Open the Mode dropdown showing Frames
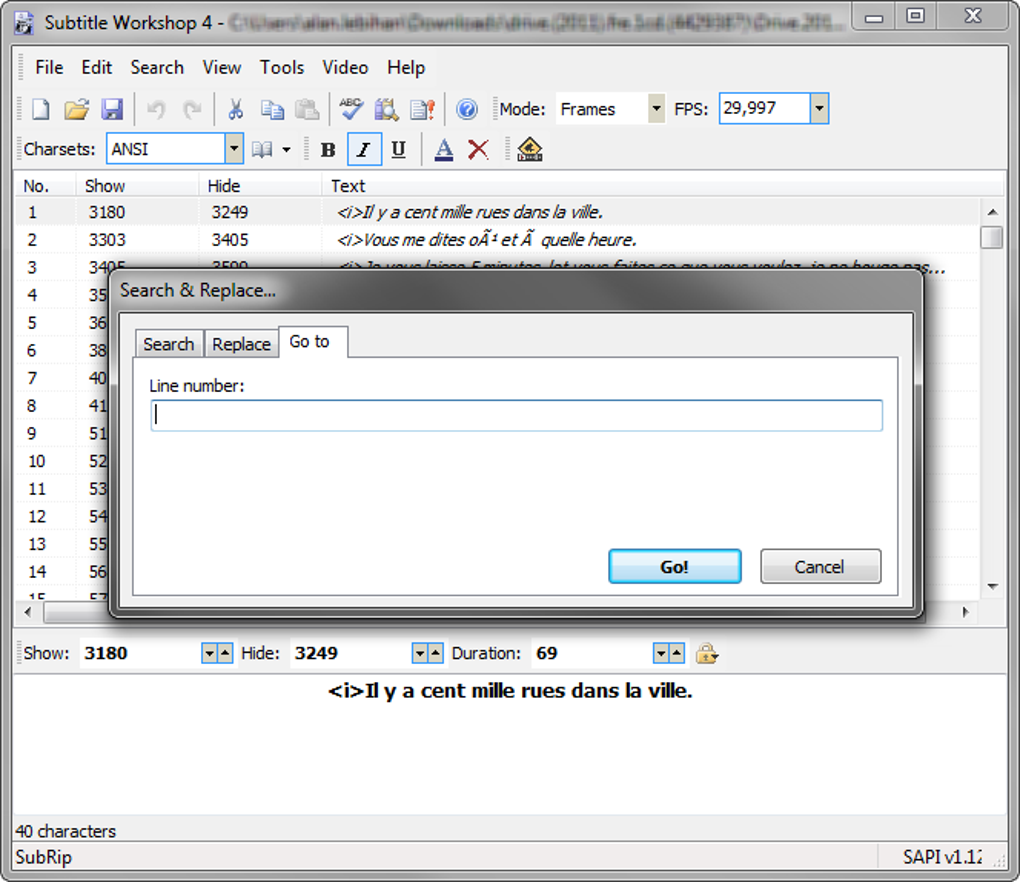The image size is (1020, 882). [656, 109]
